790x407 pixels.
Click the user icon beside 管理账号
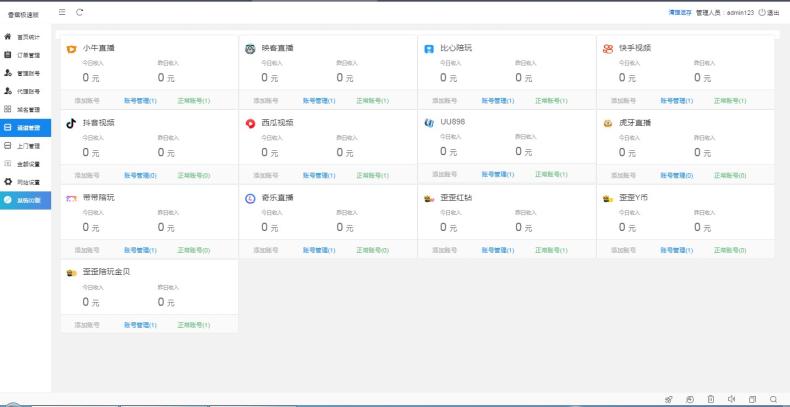point(8,73)
